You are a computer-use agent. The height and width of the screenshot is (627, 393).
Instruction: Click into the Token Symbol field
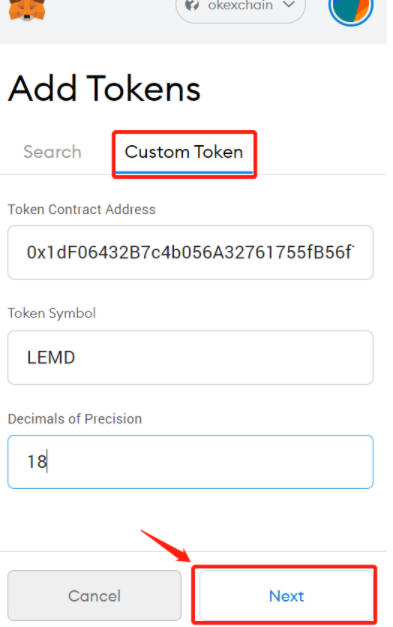(x=190, y=357)
